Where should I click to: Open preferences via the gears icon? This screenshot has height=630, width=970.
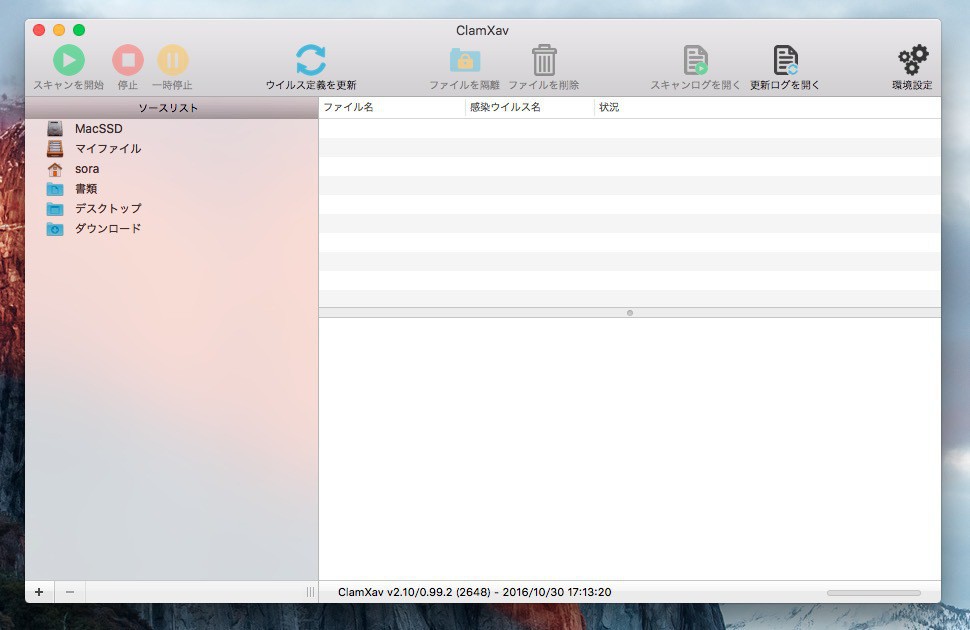[912, 61]
